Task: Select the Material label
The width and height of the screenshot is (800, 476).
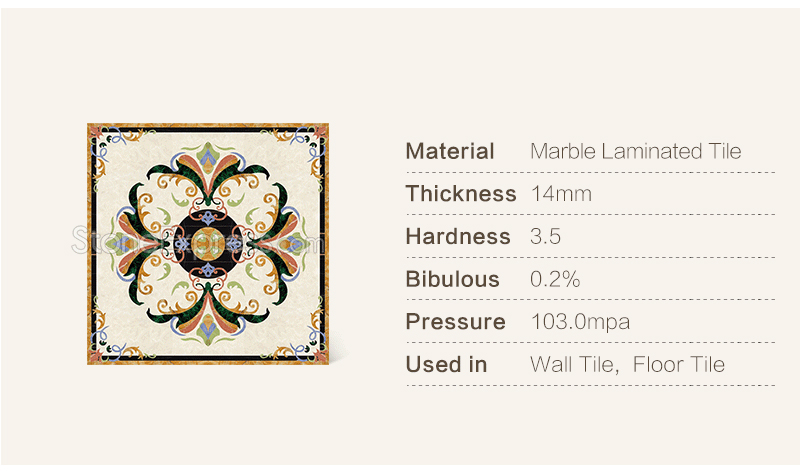Action: point(450,152)
